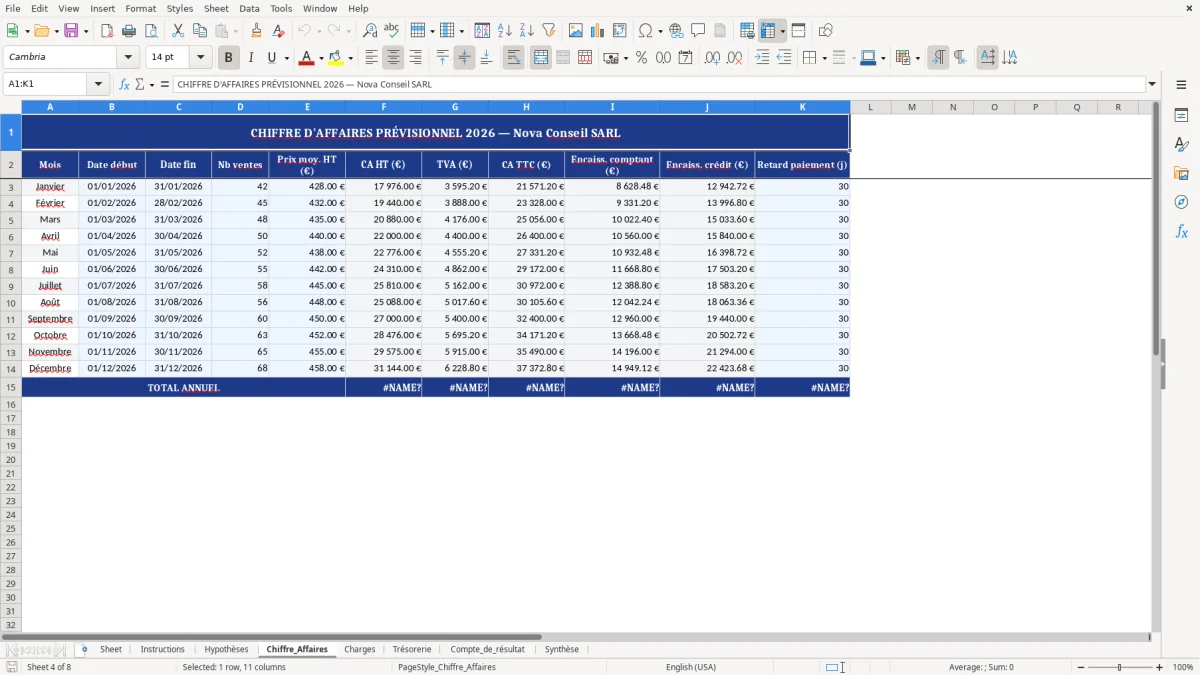
Task: Copy the selected cells
Action: pyautogui.click(x=200, y=31)
